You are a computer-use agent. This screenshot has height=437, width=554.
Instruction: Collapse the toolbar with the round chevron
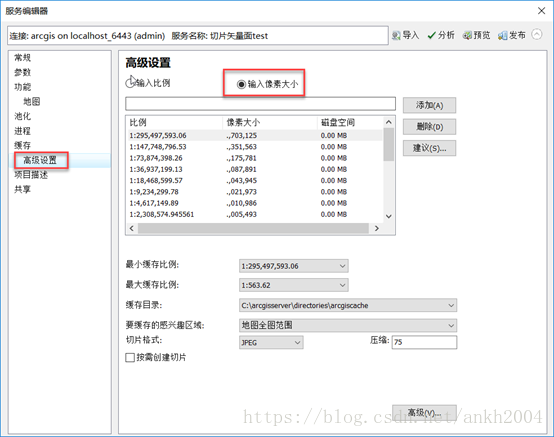537,34
